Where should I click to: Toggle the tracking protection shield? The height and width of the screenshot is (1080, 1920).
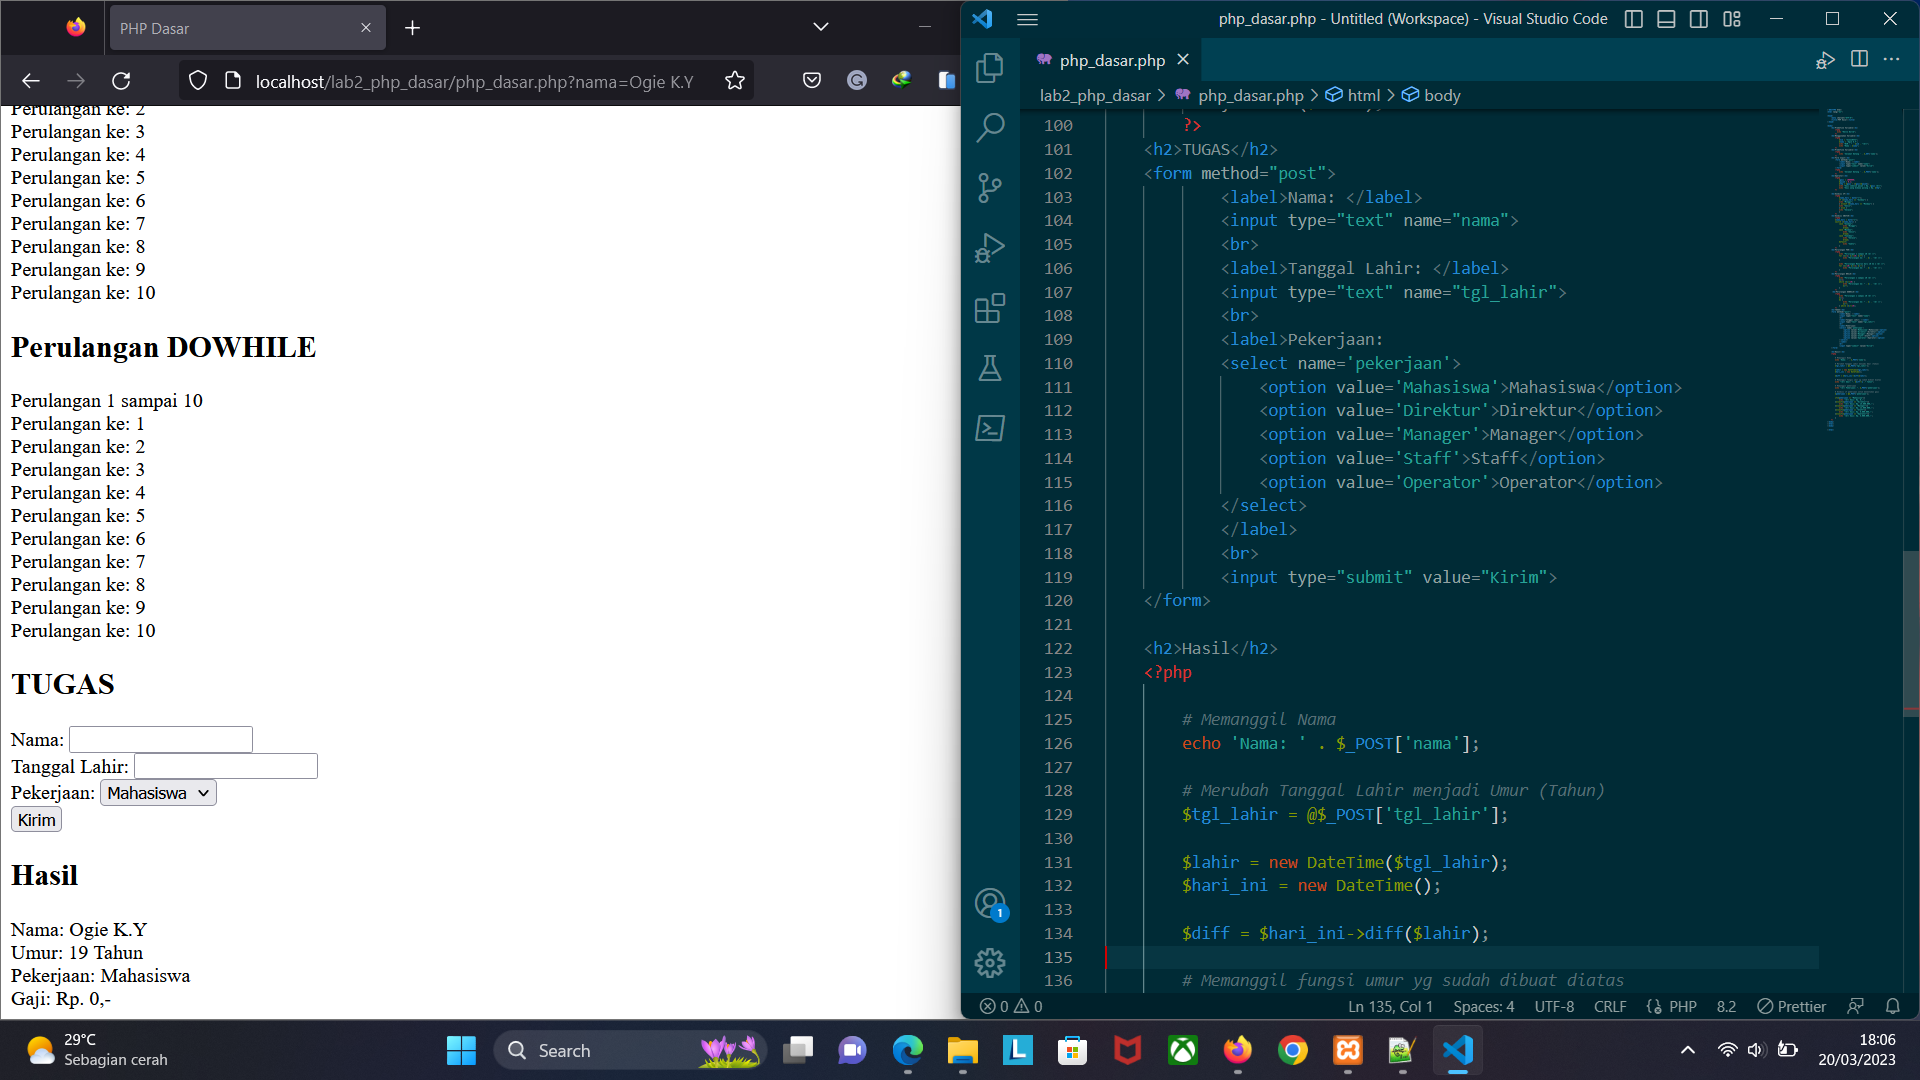click(x=197, y=80)
